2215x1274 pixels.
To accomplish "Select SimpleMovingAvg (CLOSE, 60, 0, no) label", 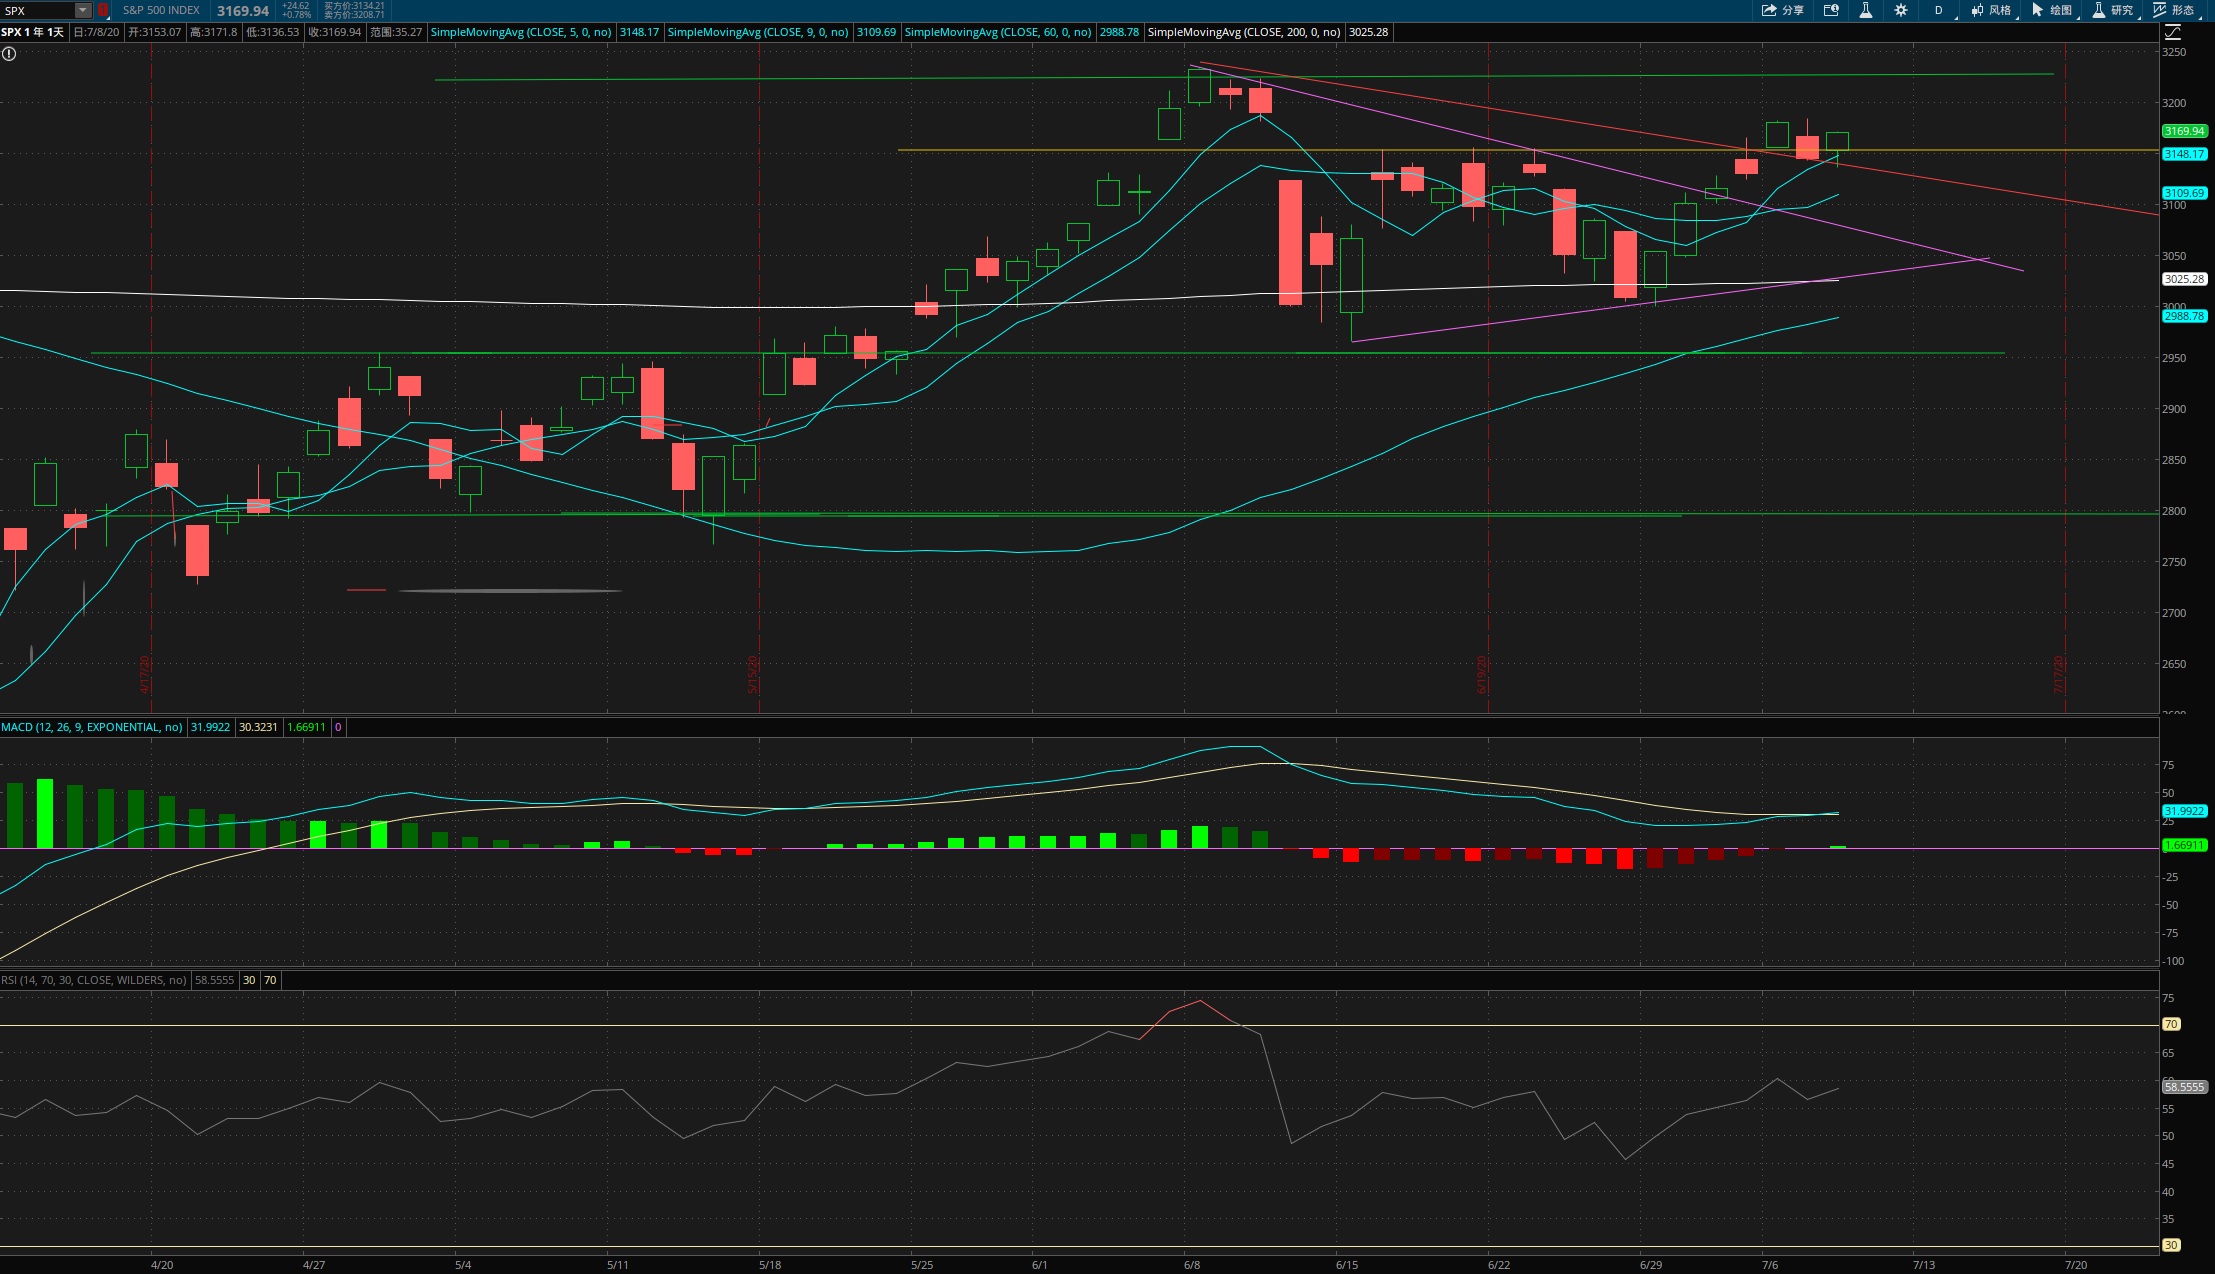I will click(998, 32).
